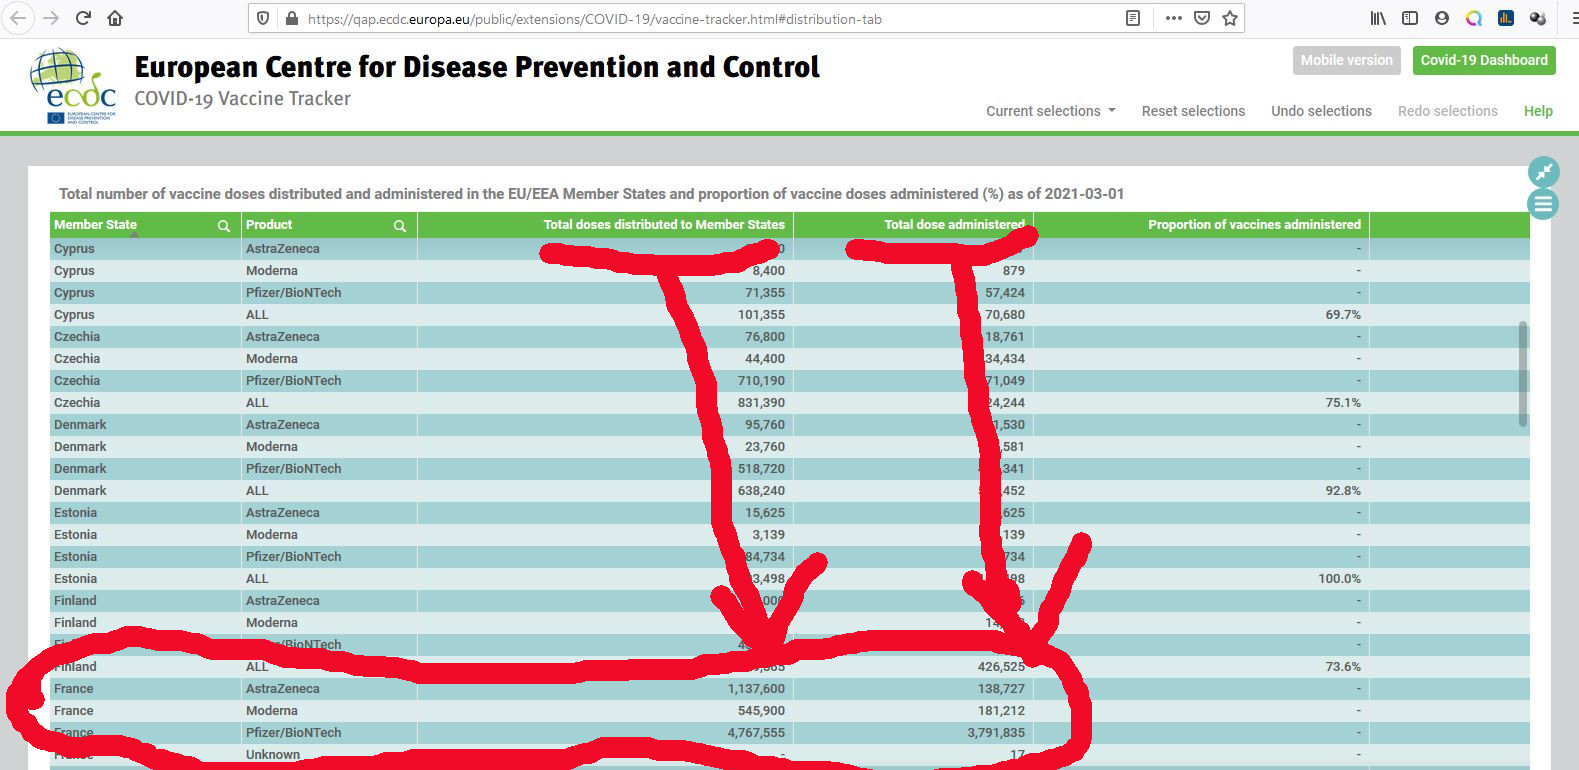Search the Product column
Screen dimensions: 1579x770
tap(400, 226)
